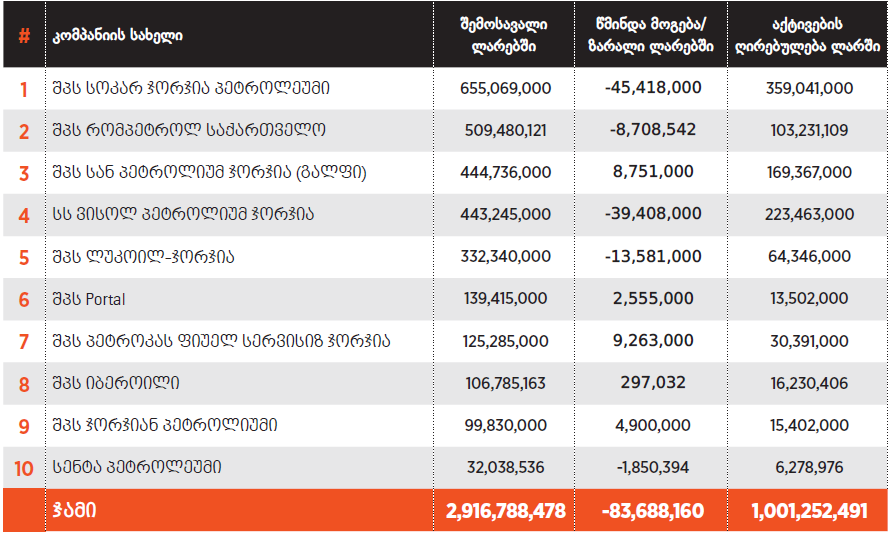Select the asset value 15,402,000
The width and height of the screenshot is (888, 533).
point(809,425)
